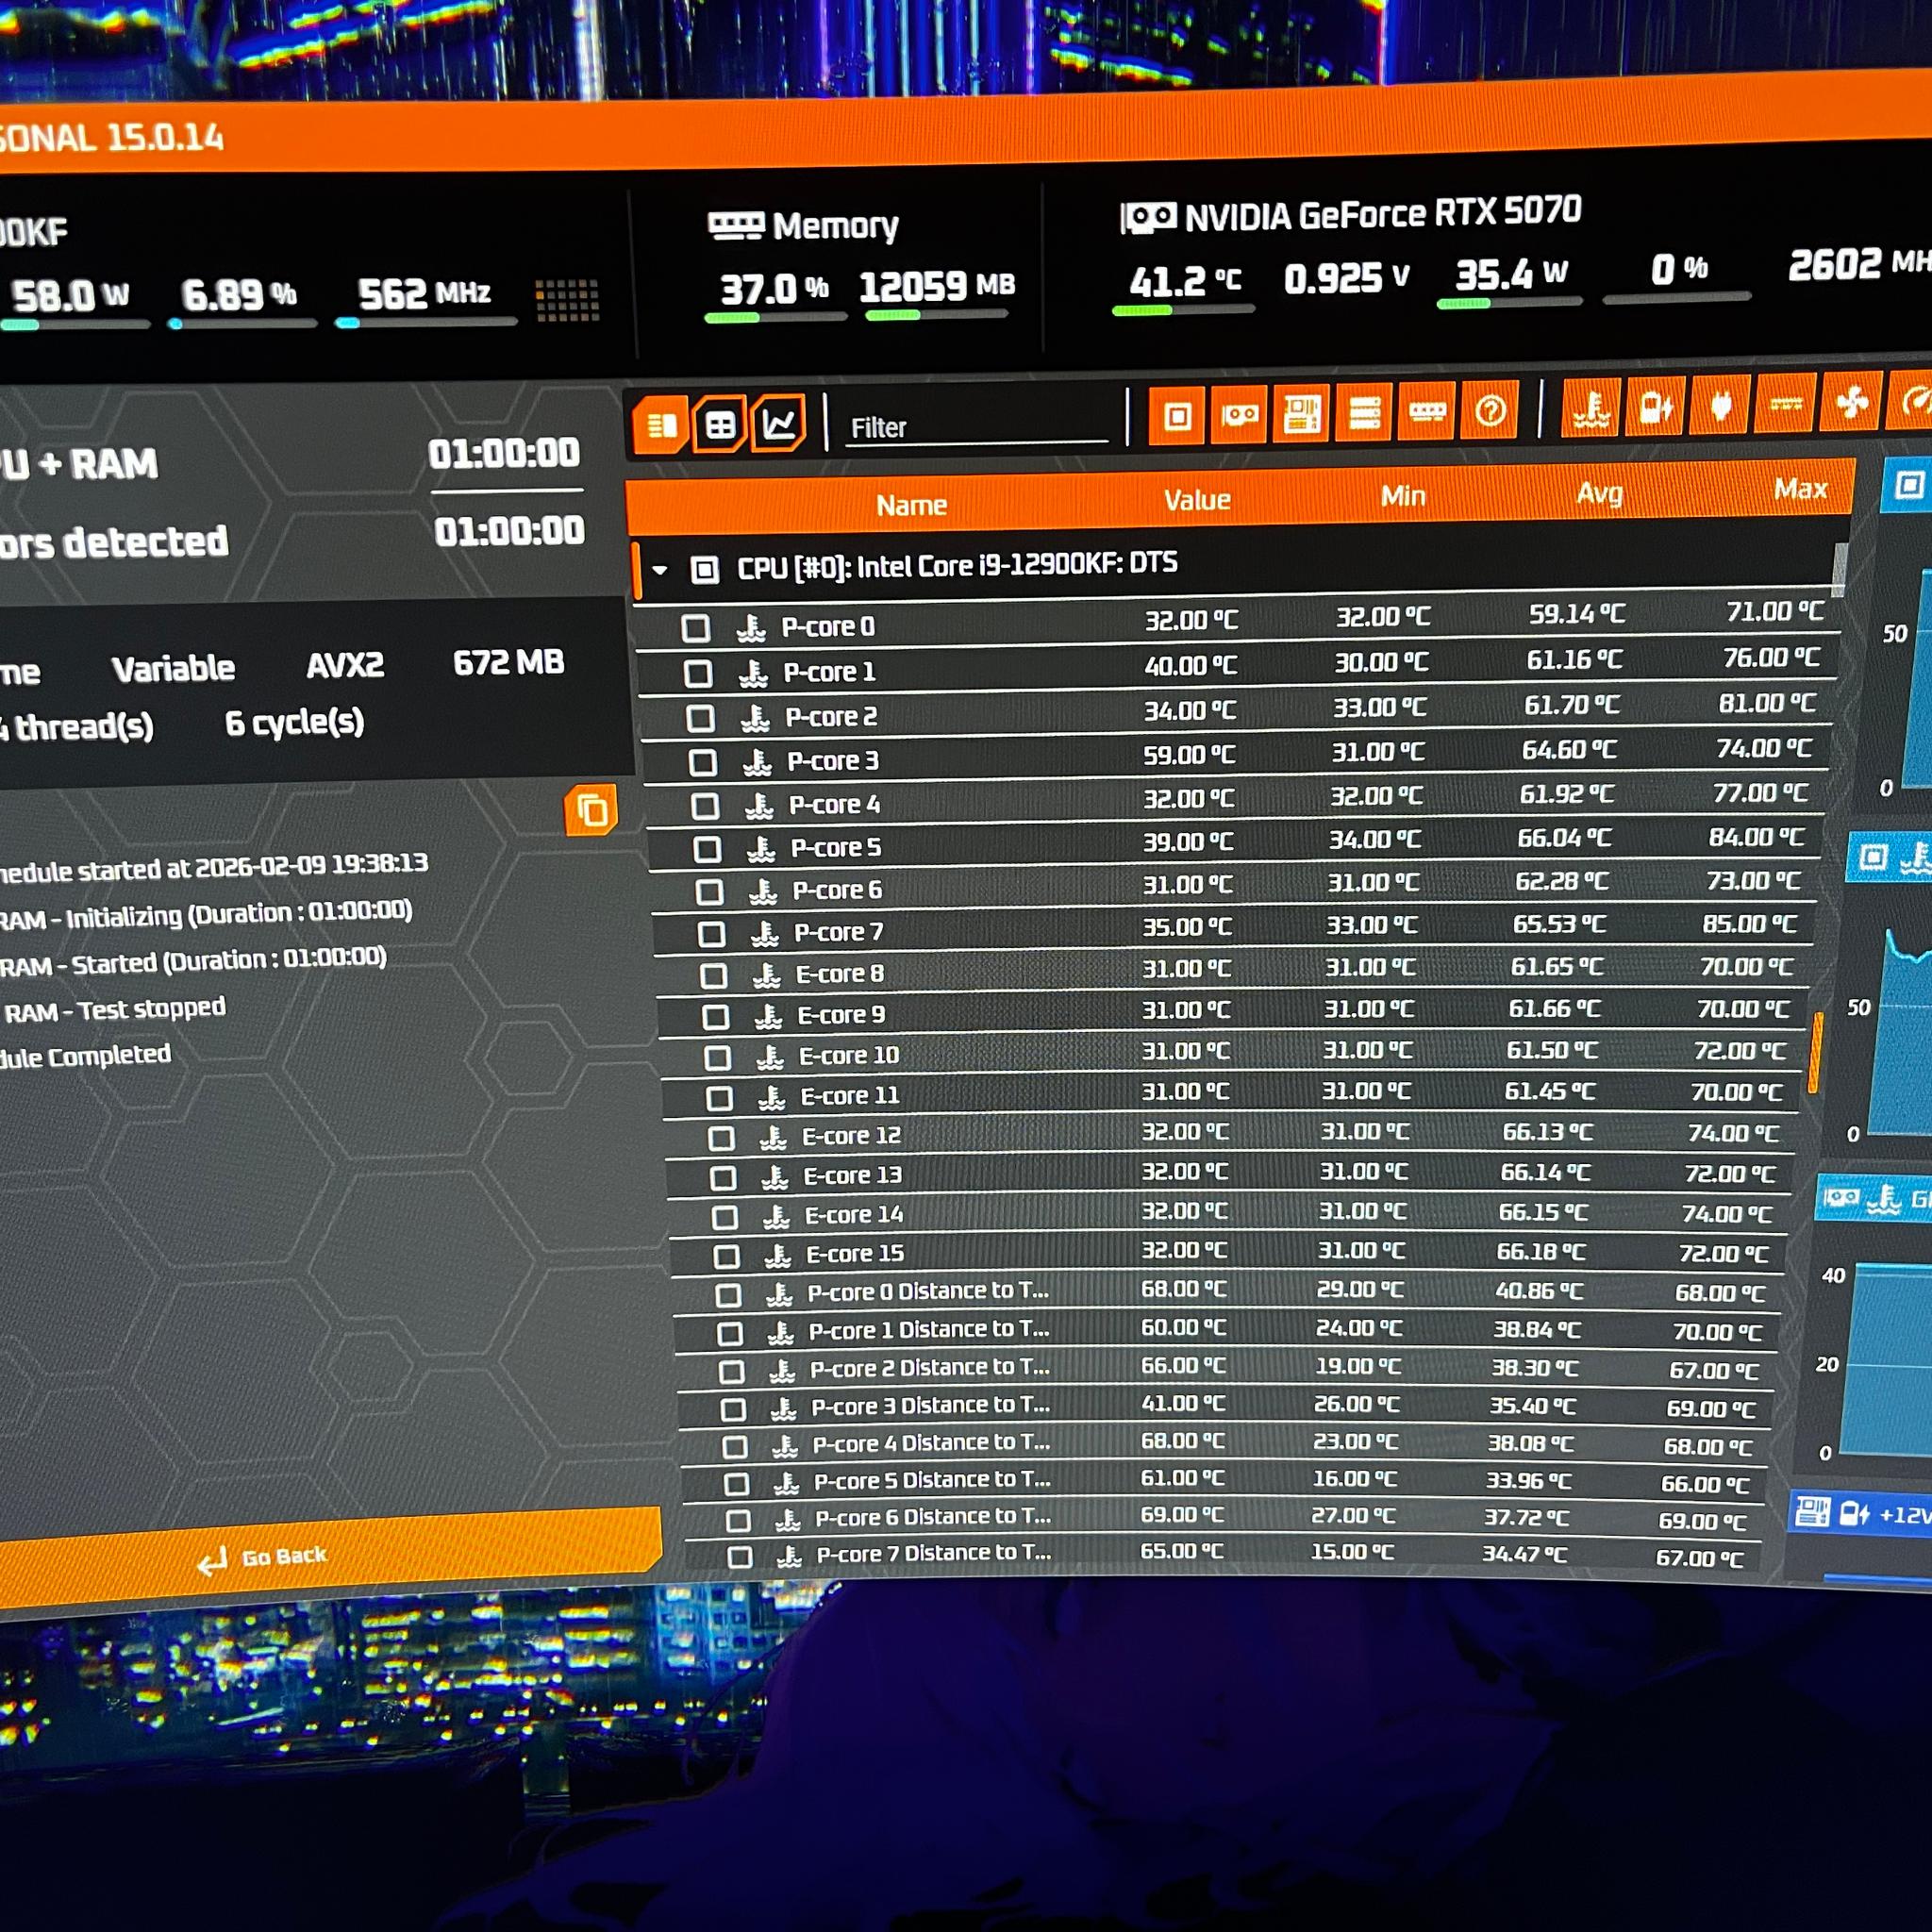Click into the Filter text field
The height and width of the screenshot is (1932, 1932).
(x=977, y=428)
